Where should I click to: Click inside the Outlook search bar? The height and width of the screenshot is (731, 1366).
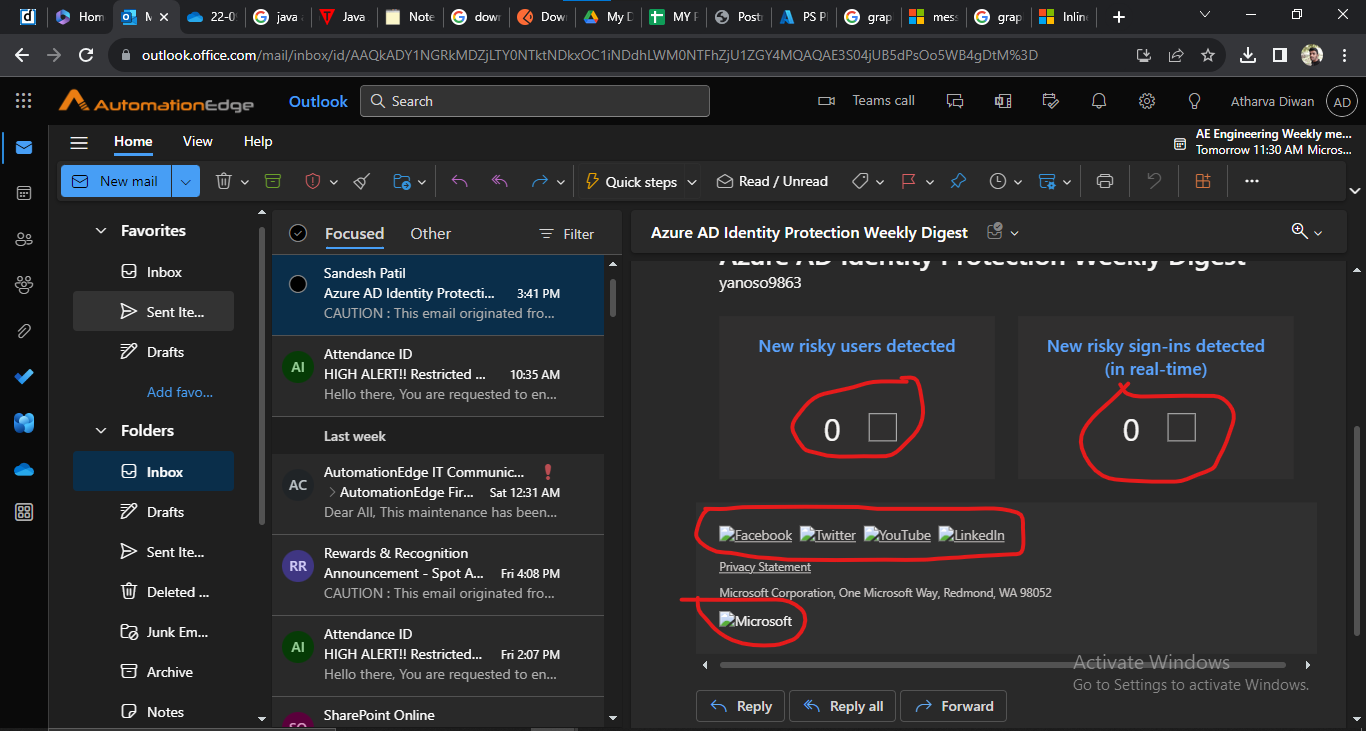tap(534, 101)
